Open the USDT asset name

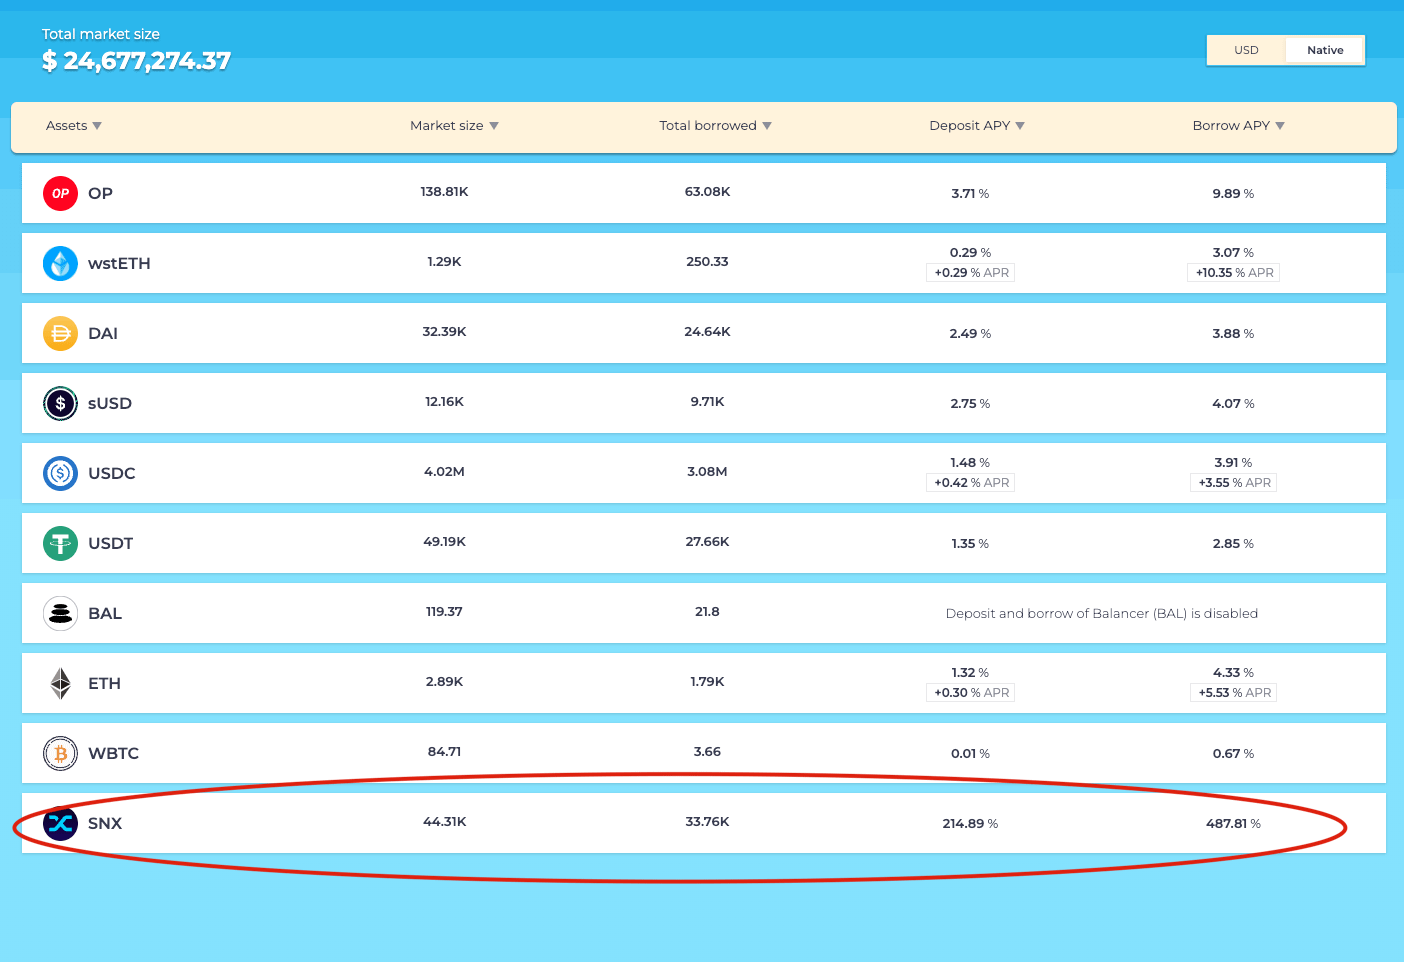point(110,543)
